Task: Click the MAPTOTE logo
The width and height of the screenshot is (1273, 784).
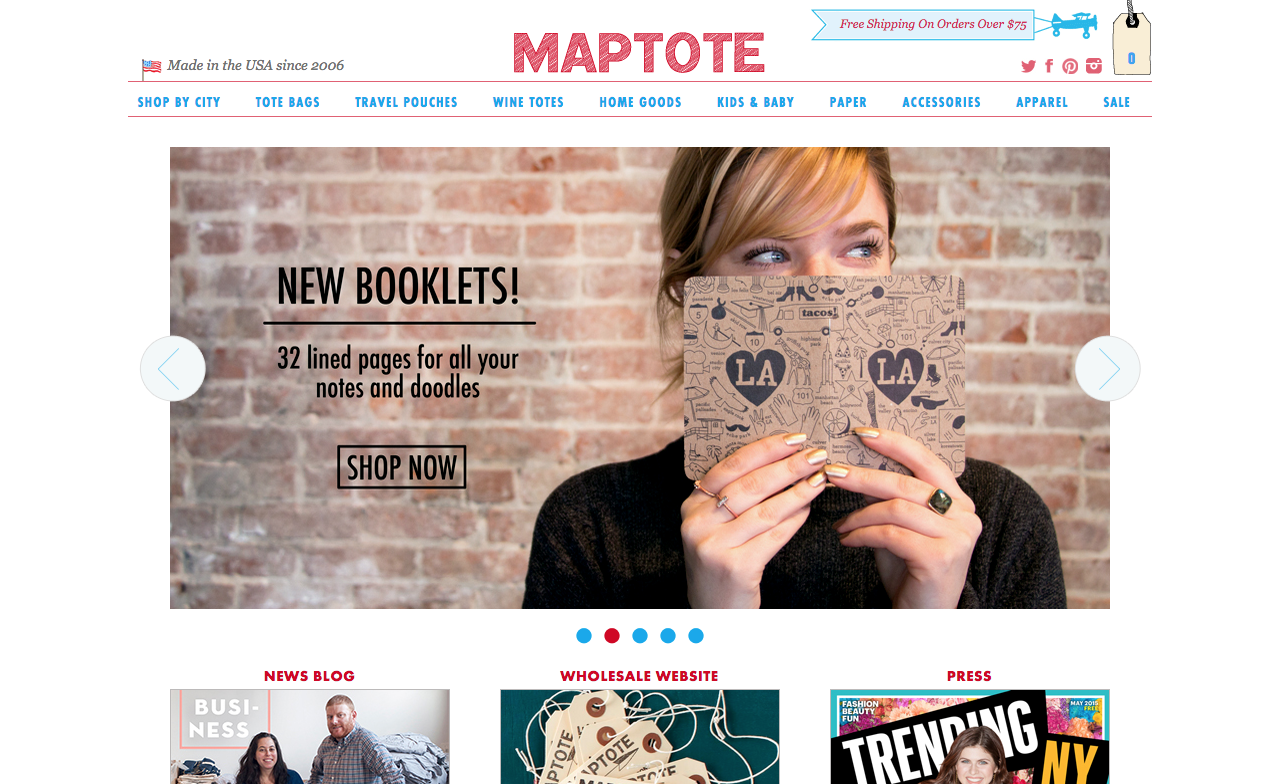Action: tap(639, 53)
